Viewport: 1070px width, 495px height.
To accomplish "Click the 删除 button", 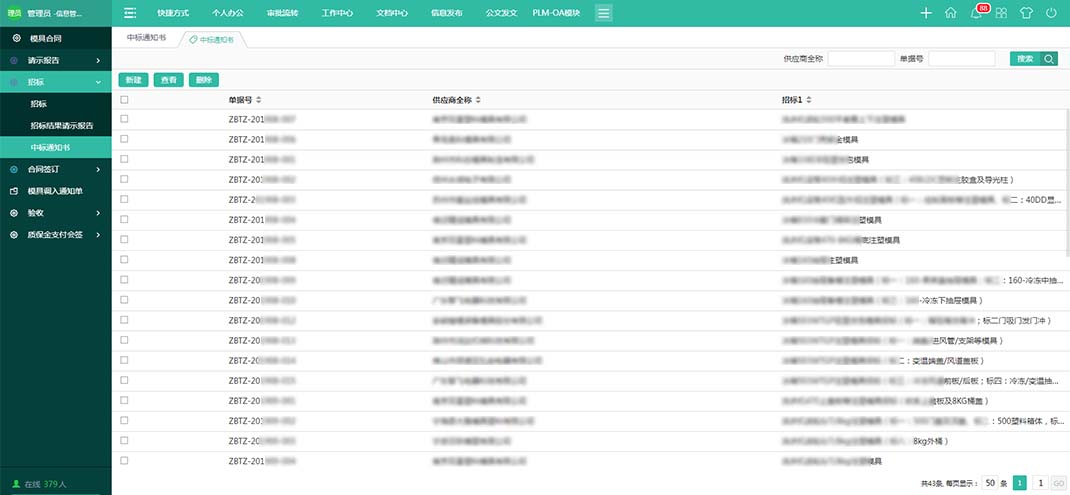I will click(x=203, y=79).
